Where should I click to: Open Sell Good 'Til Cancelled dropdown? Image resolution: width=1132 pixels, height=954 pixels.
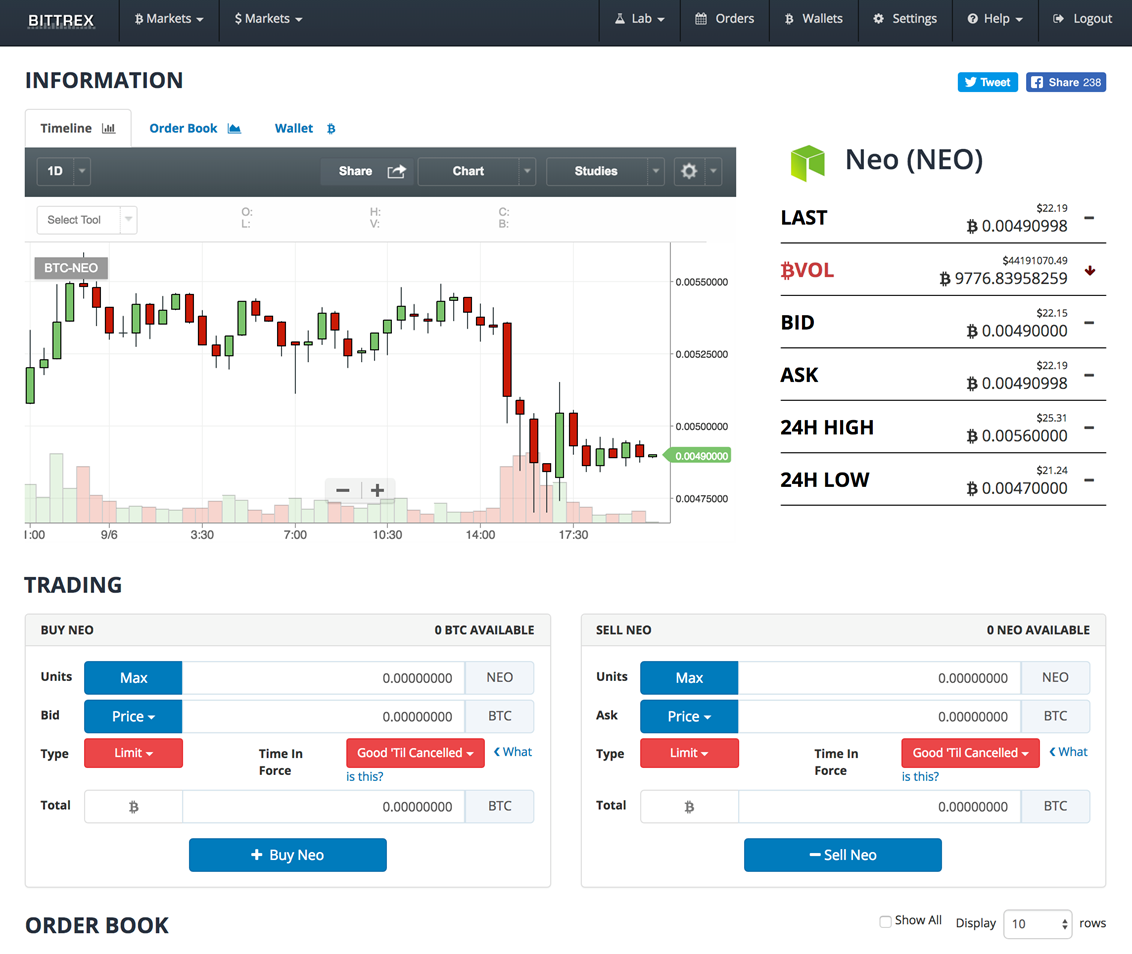970,753
